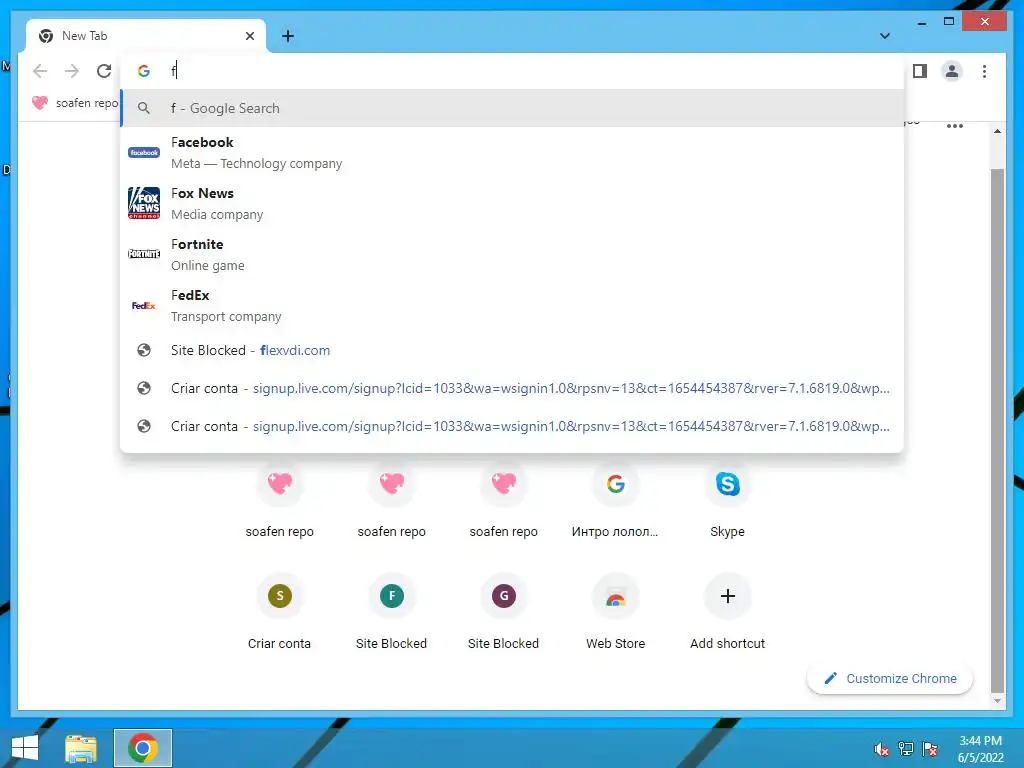Image resolution: width=1024 pixels, height=768 pixels.
Task: Click the muted volume tray icon
Action: coord(881,749)
